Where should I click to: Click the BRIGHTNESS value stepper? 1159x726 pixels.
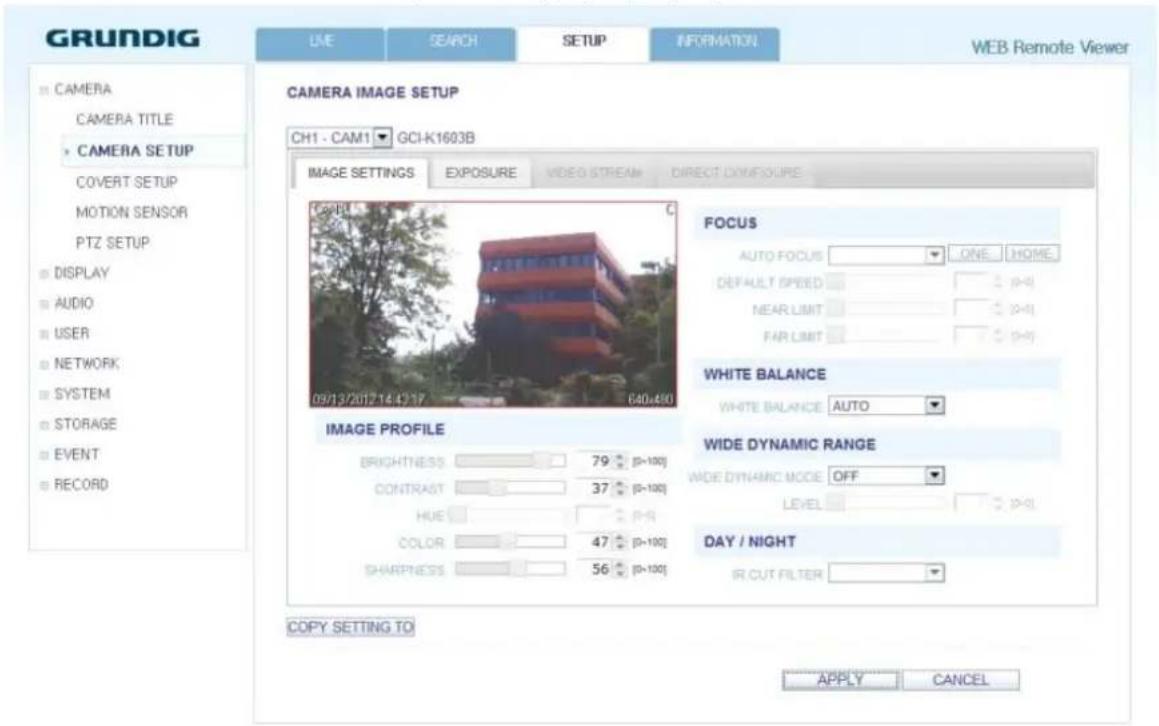pyautogui.click(x=621, y=461)
